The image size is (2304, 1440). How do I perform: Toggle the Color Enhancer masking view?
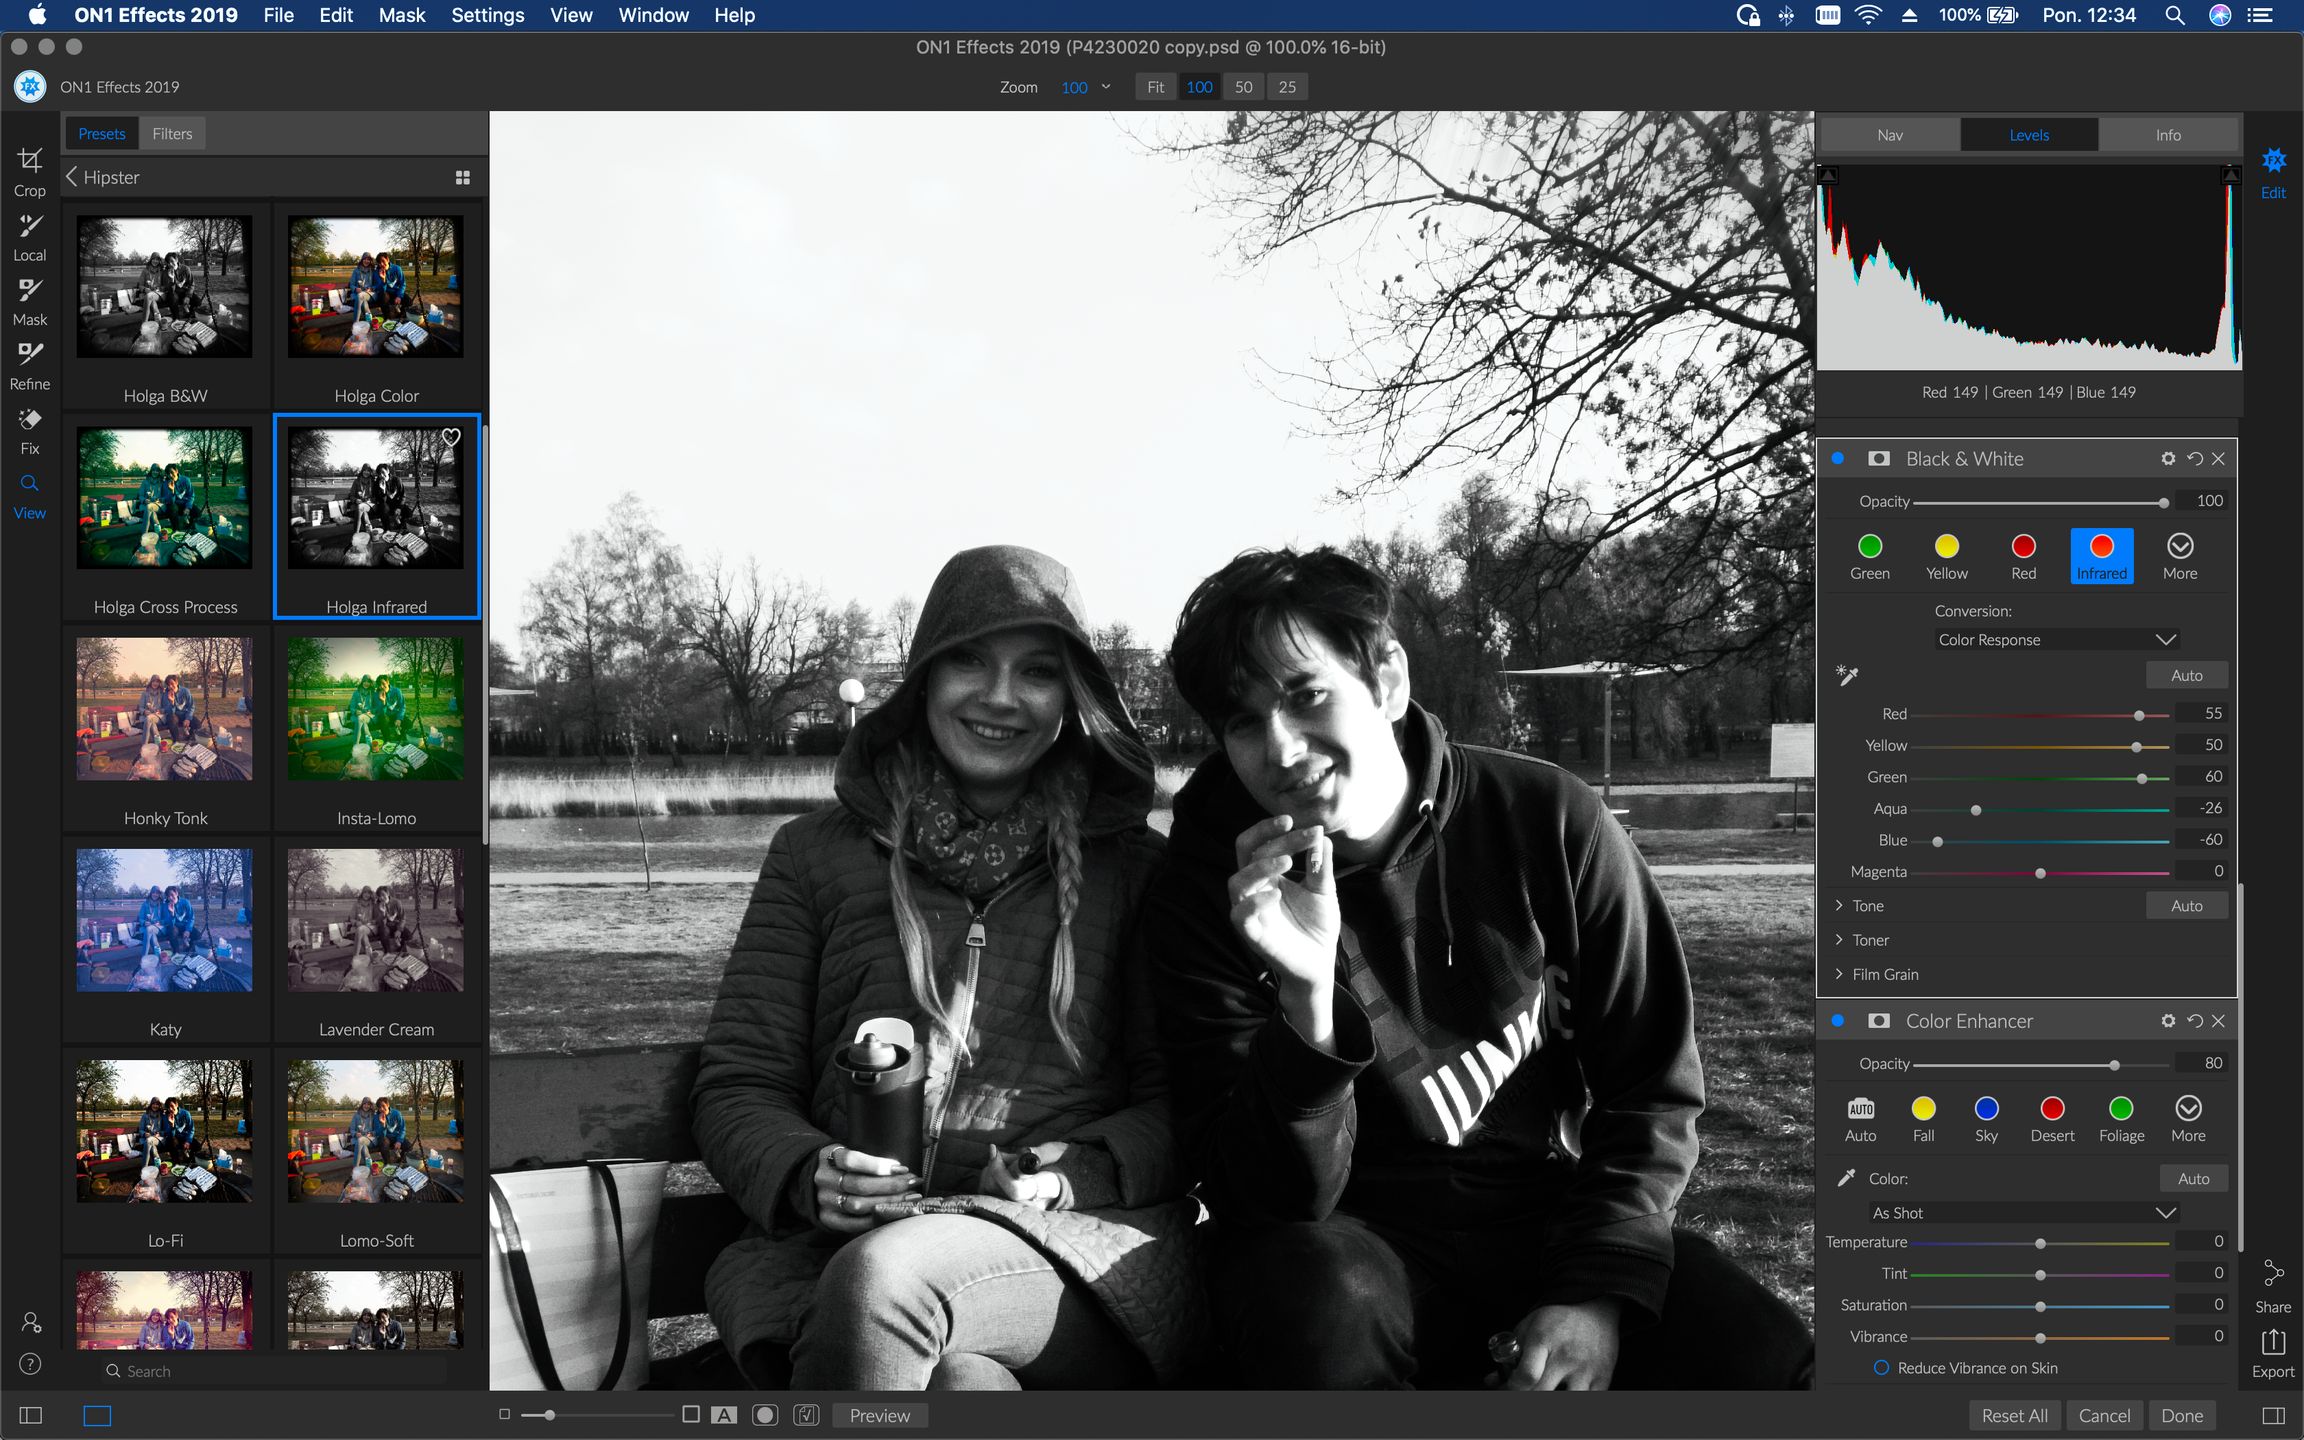(x=1877, y=1021)
